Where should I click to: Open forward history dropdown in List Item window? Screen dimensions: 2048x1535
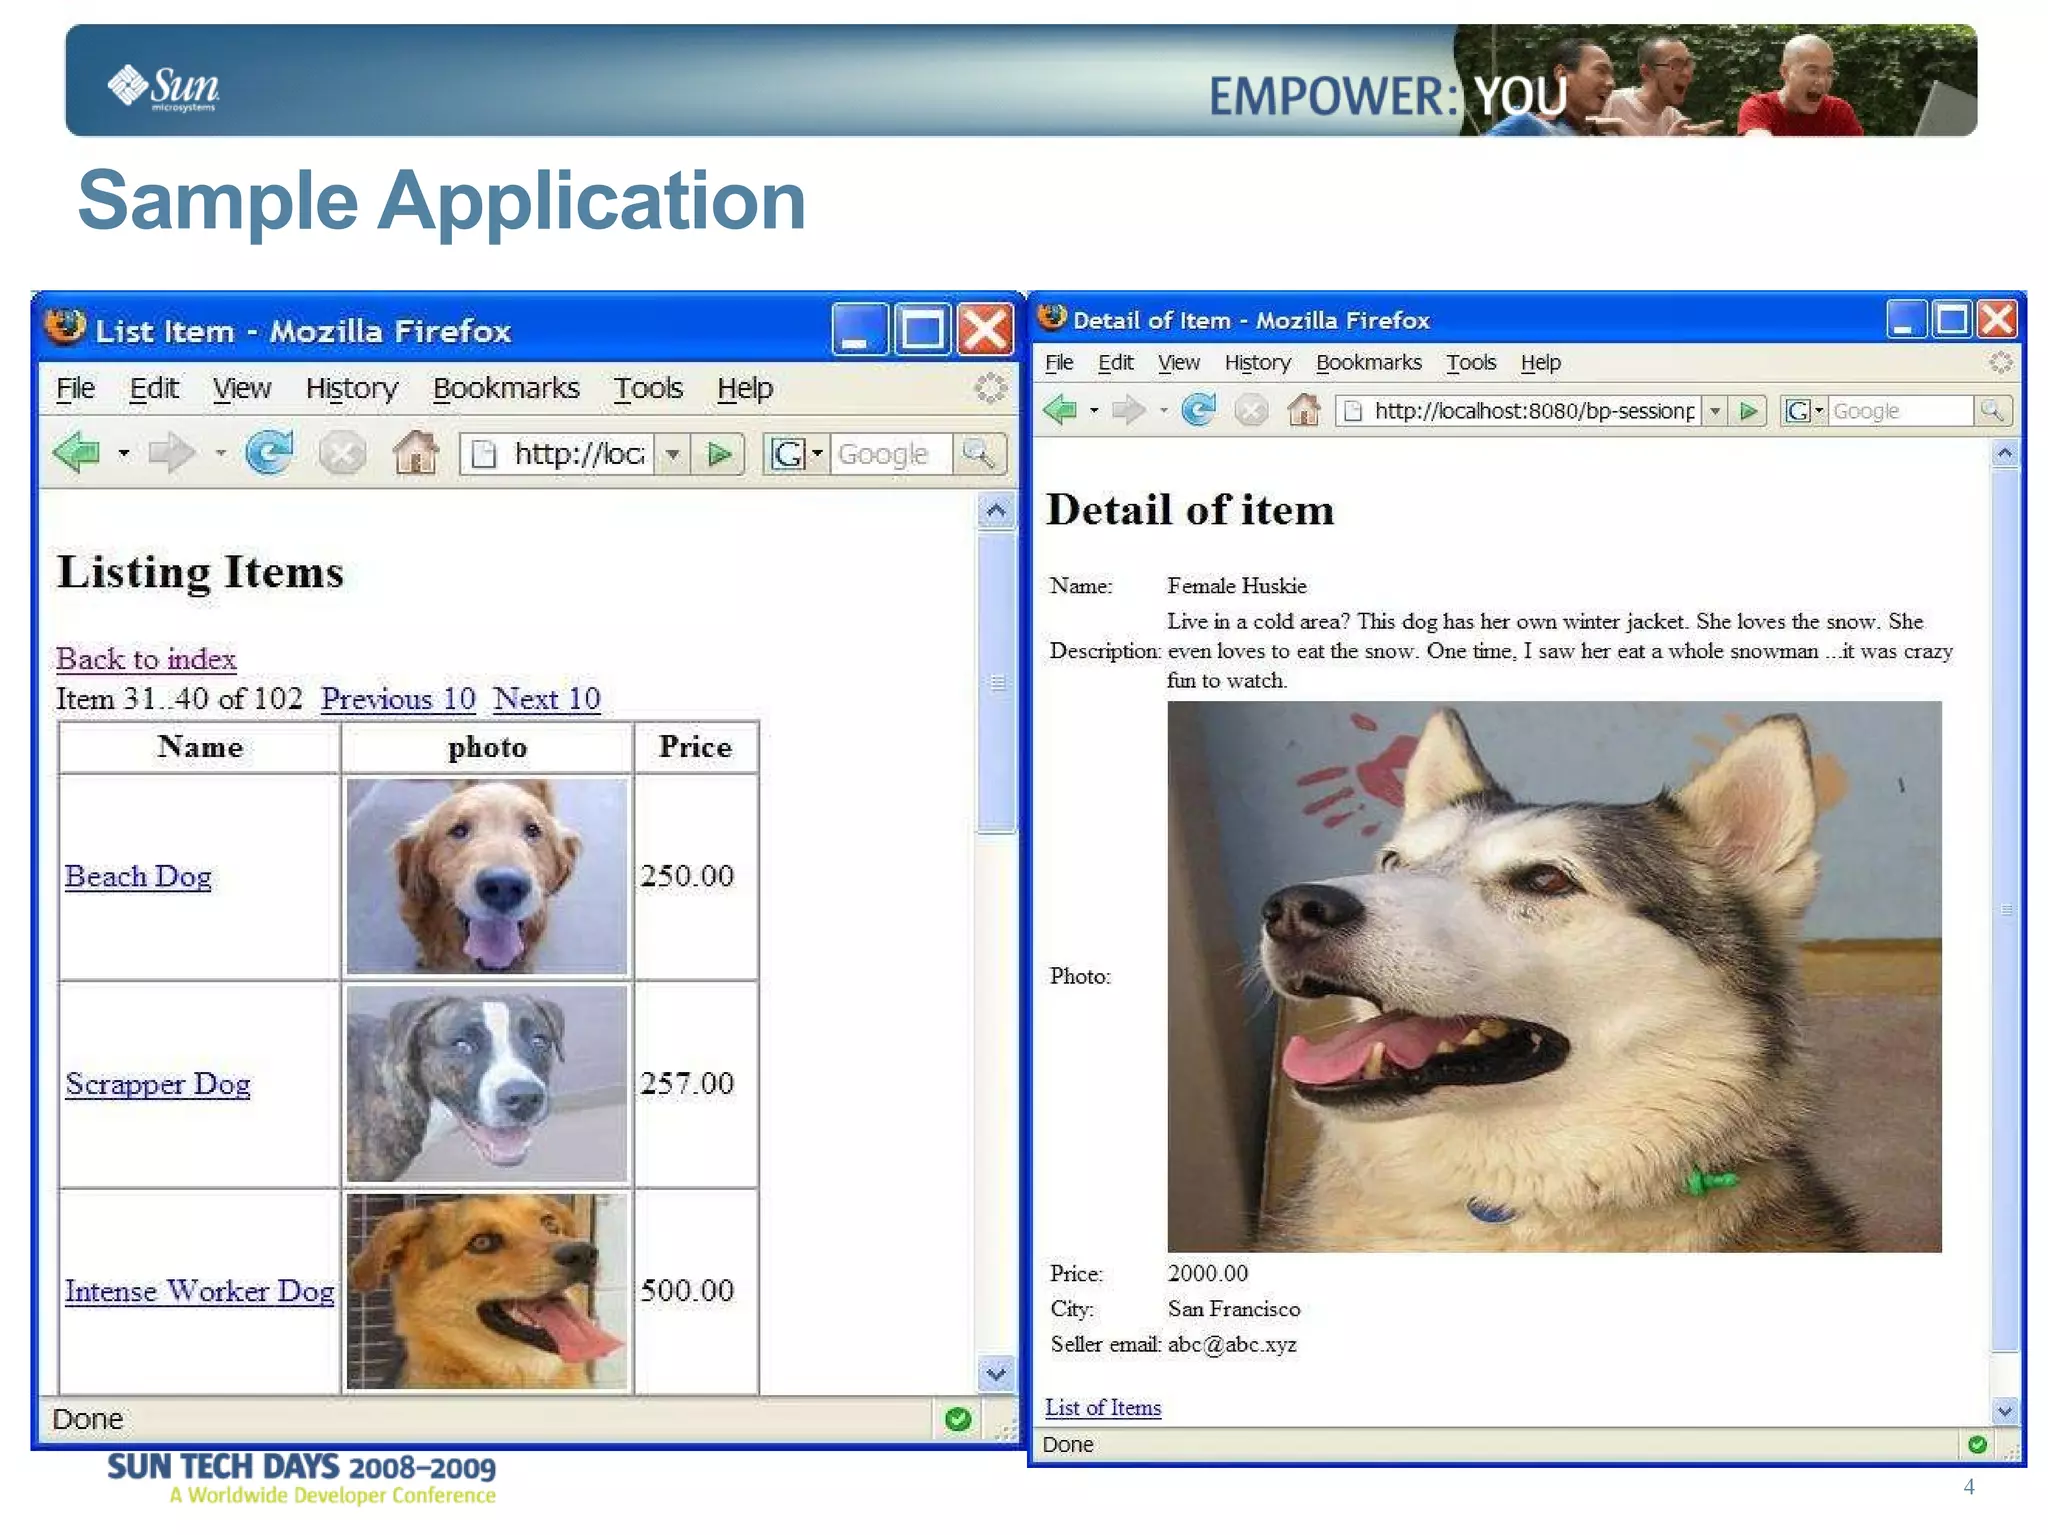pyautogui.click(x=220, y=454)
